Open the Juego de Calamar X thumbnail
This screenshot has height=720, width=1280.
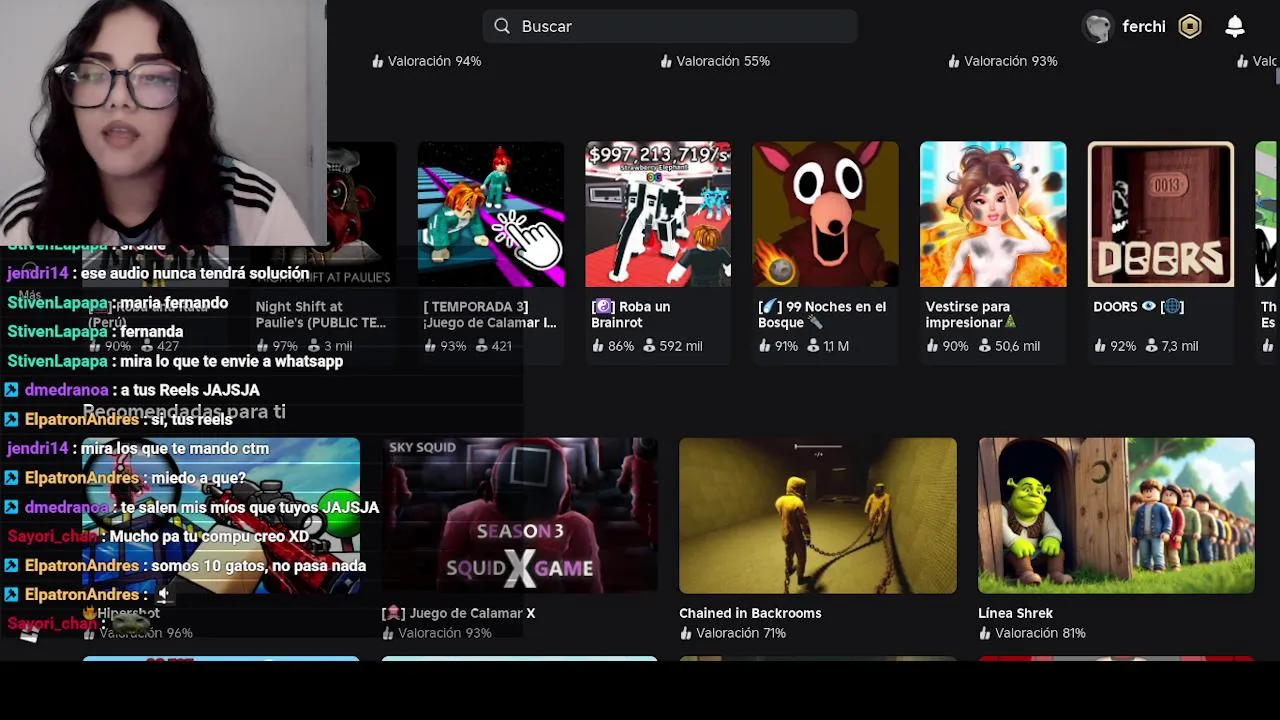(519, 516)
